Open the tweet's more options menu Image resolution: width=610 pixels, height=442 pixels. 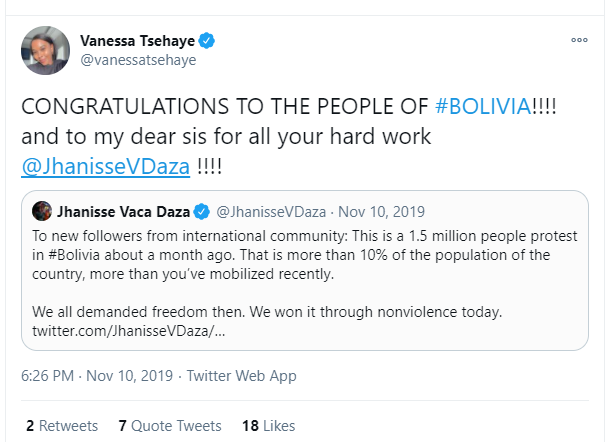[579, 41]
